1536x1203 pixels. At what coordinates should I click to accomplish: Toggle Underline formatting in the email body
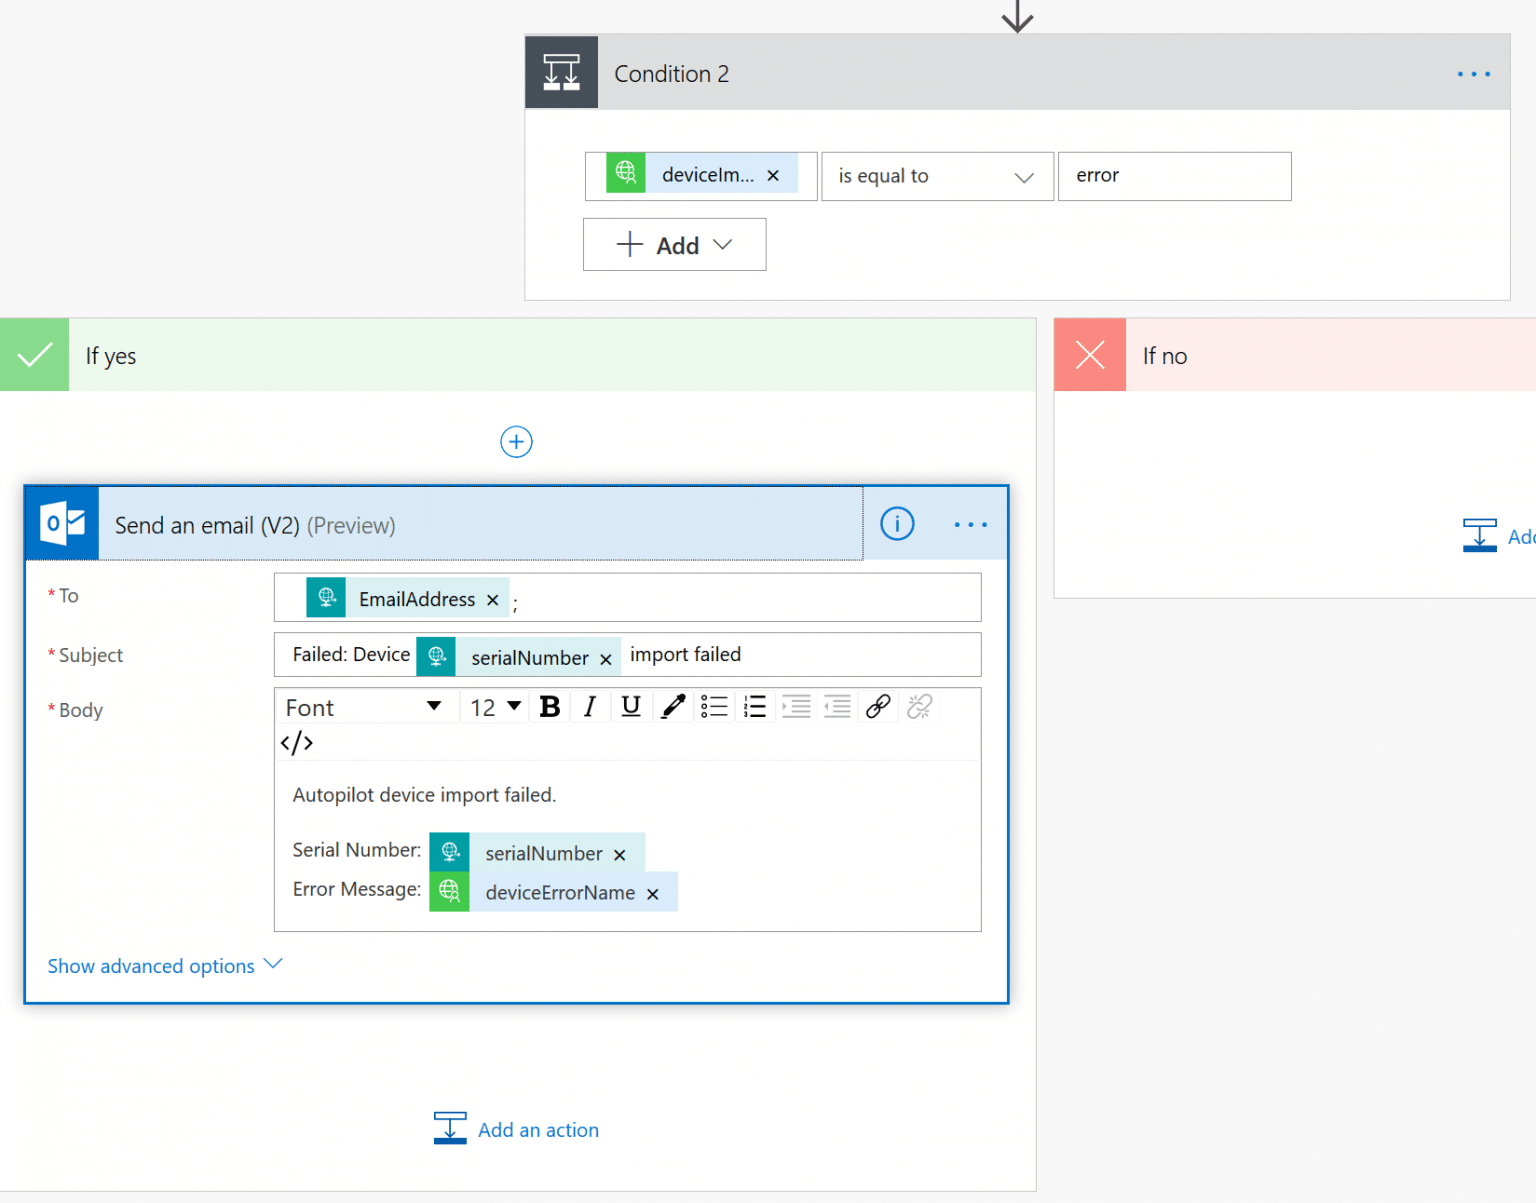coord(630,706)
